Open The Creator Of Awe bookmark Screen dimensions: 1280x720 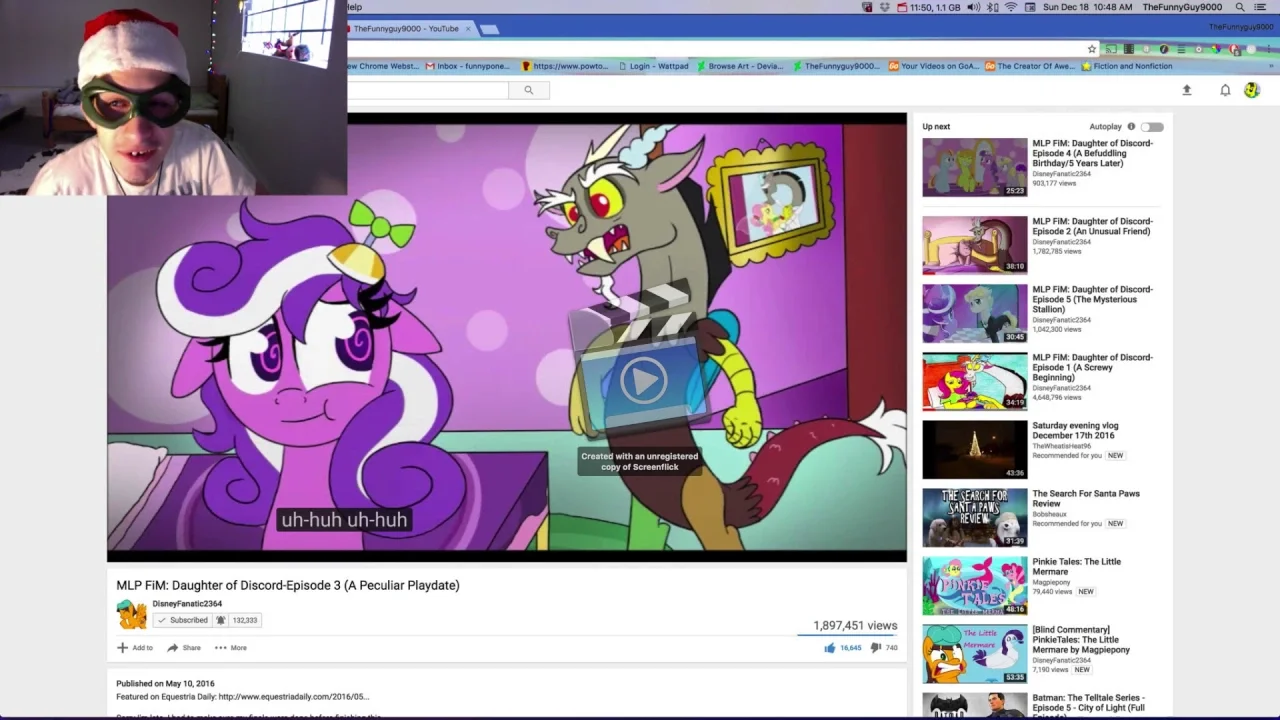(1030, 66)
